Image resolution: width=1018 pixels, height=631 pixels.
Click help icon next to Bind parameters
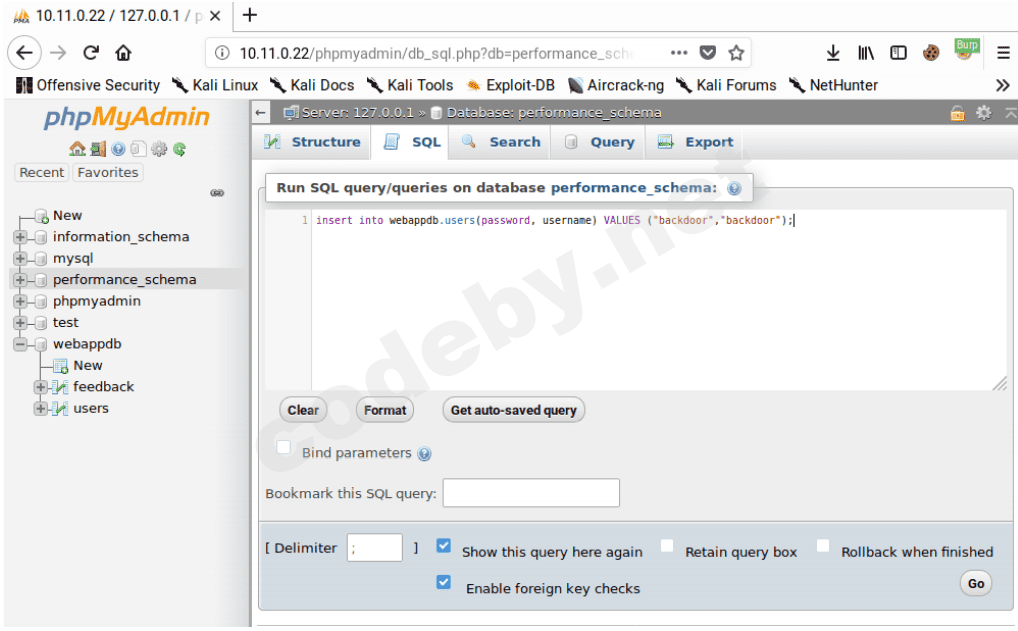coord(425,454)
